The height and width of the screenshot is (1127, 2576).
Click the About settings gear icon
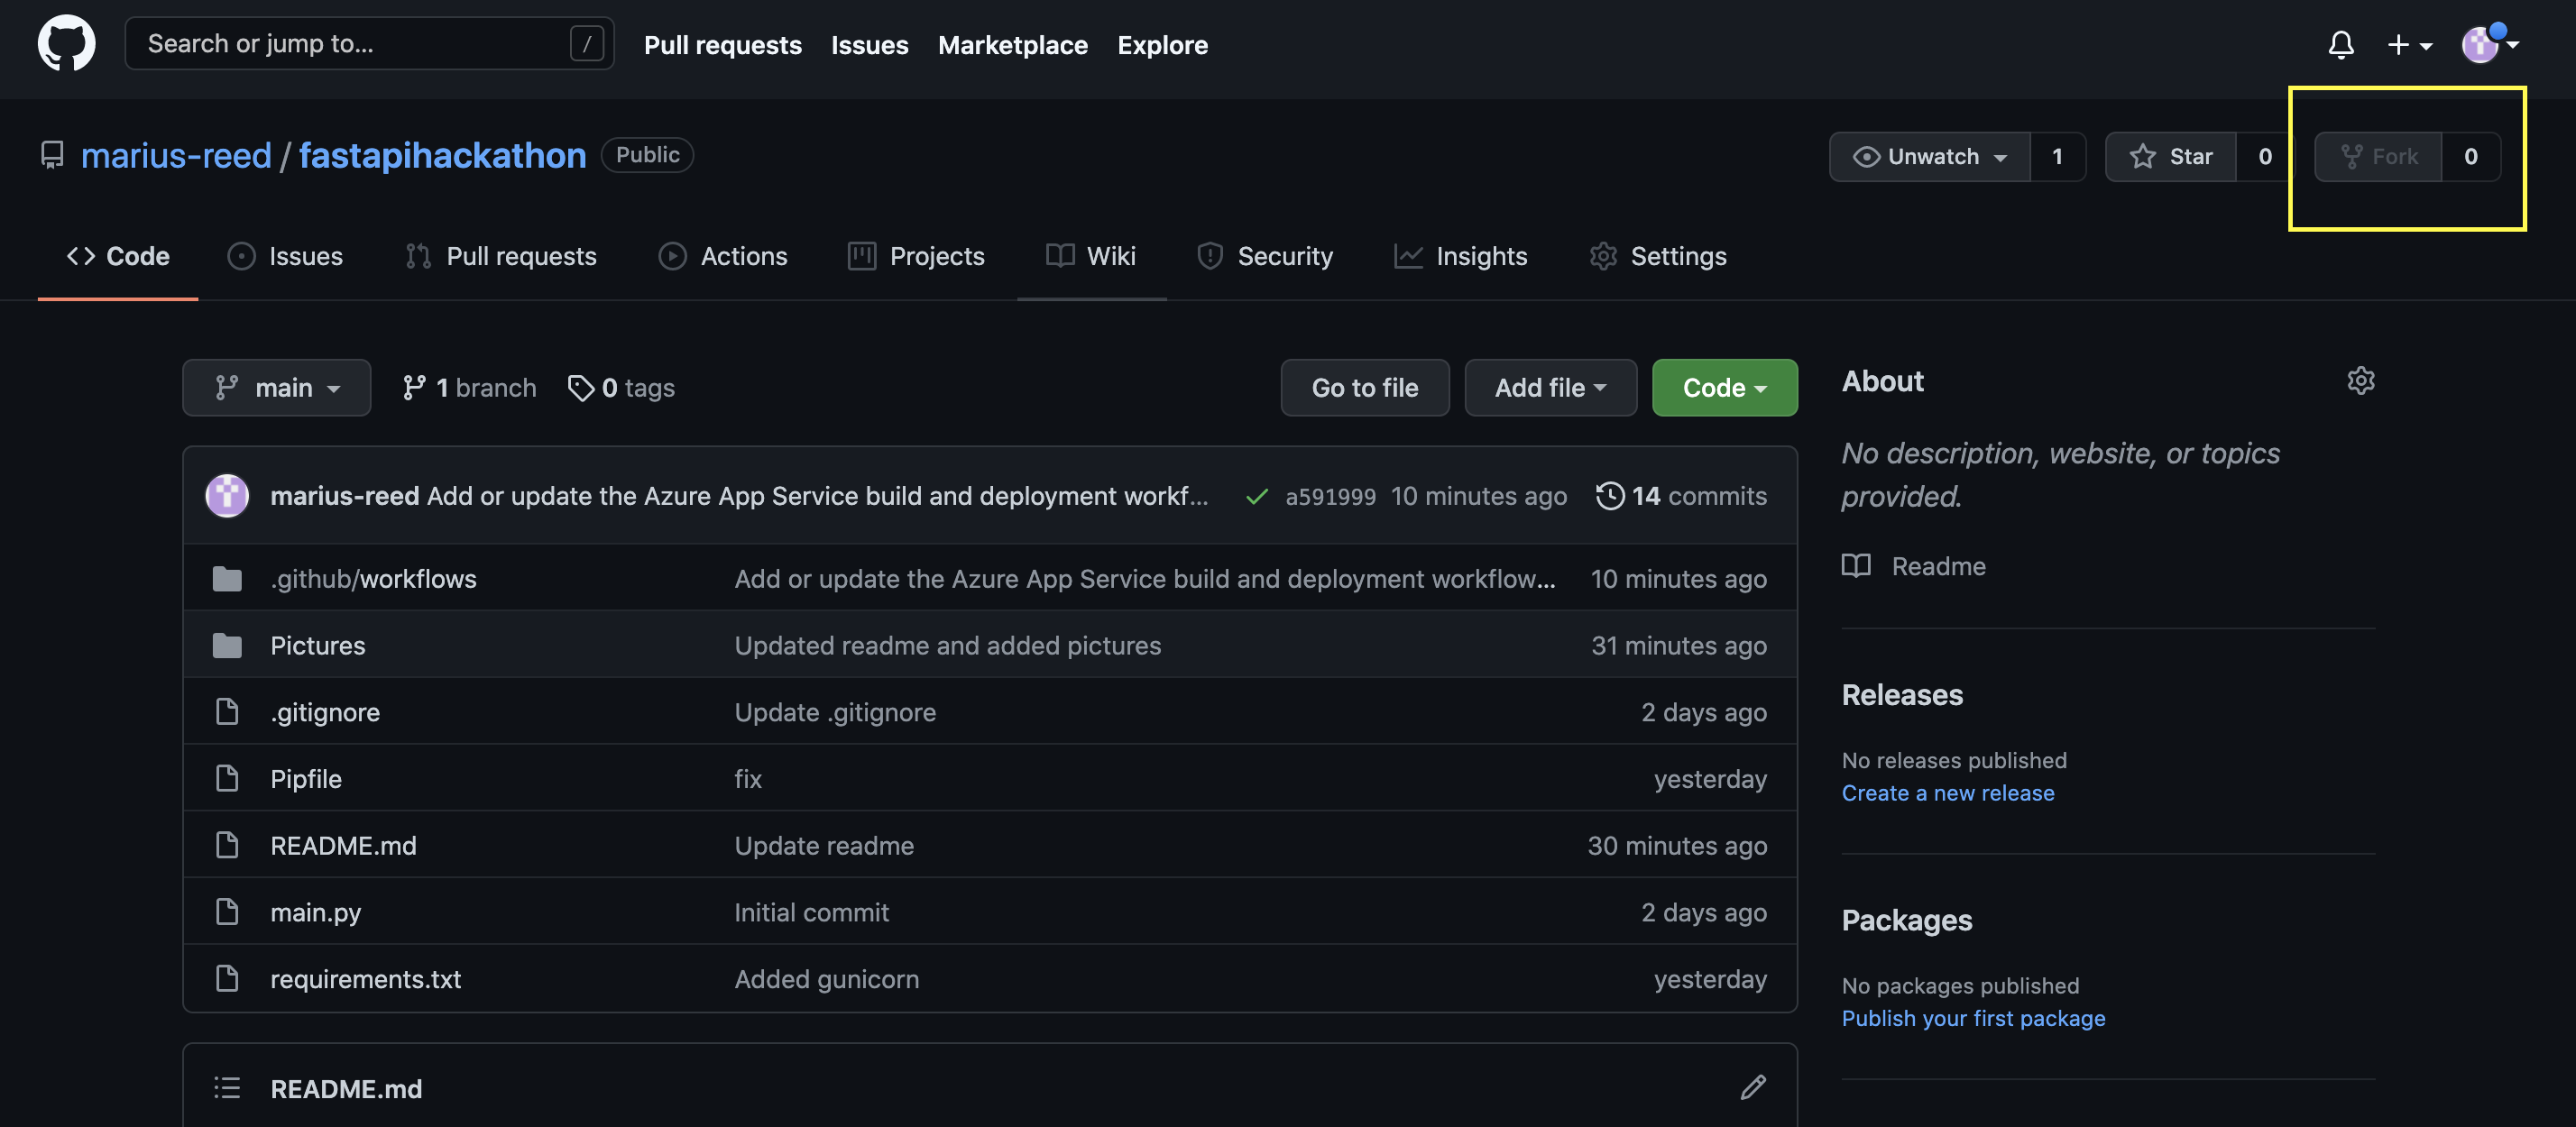click(2361, 381)
